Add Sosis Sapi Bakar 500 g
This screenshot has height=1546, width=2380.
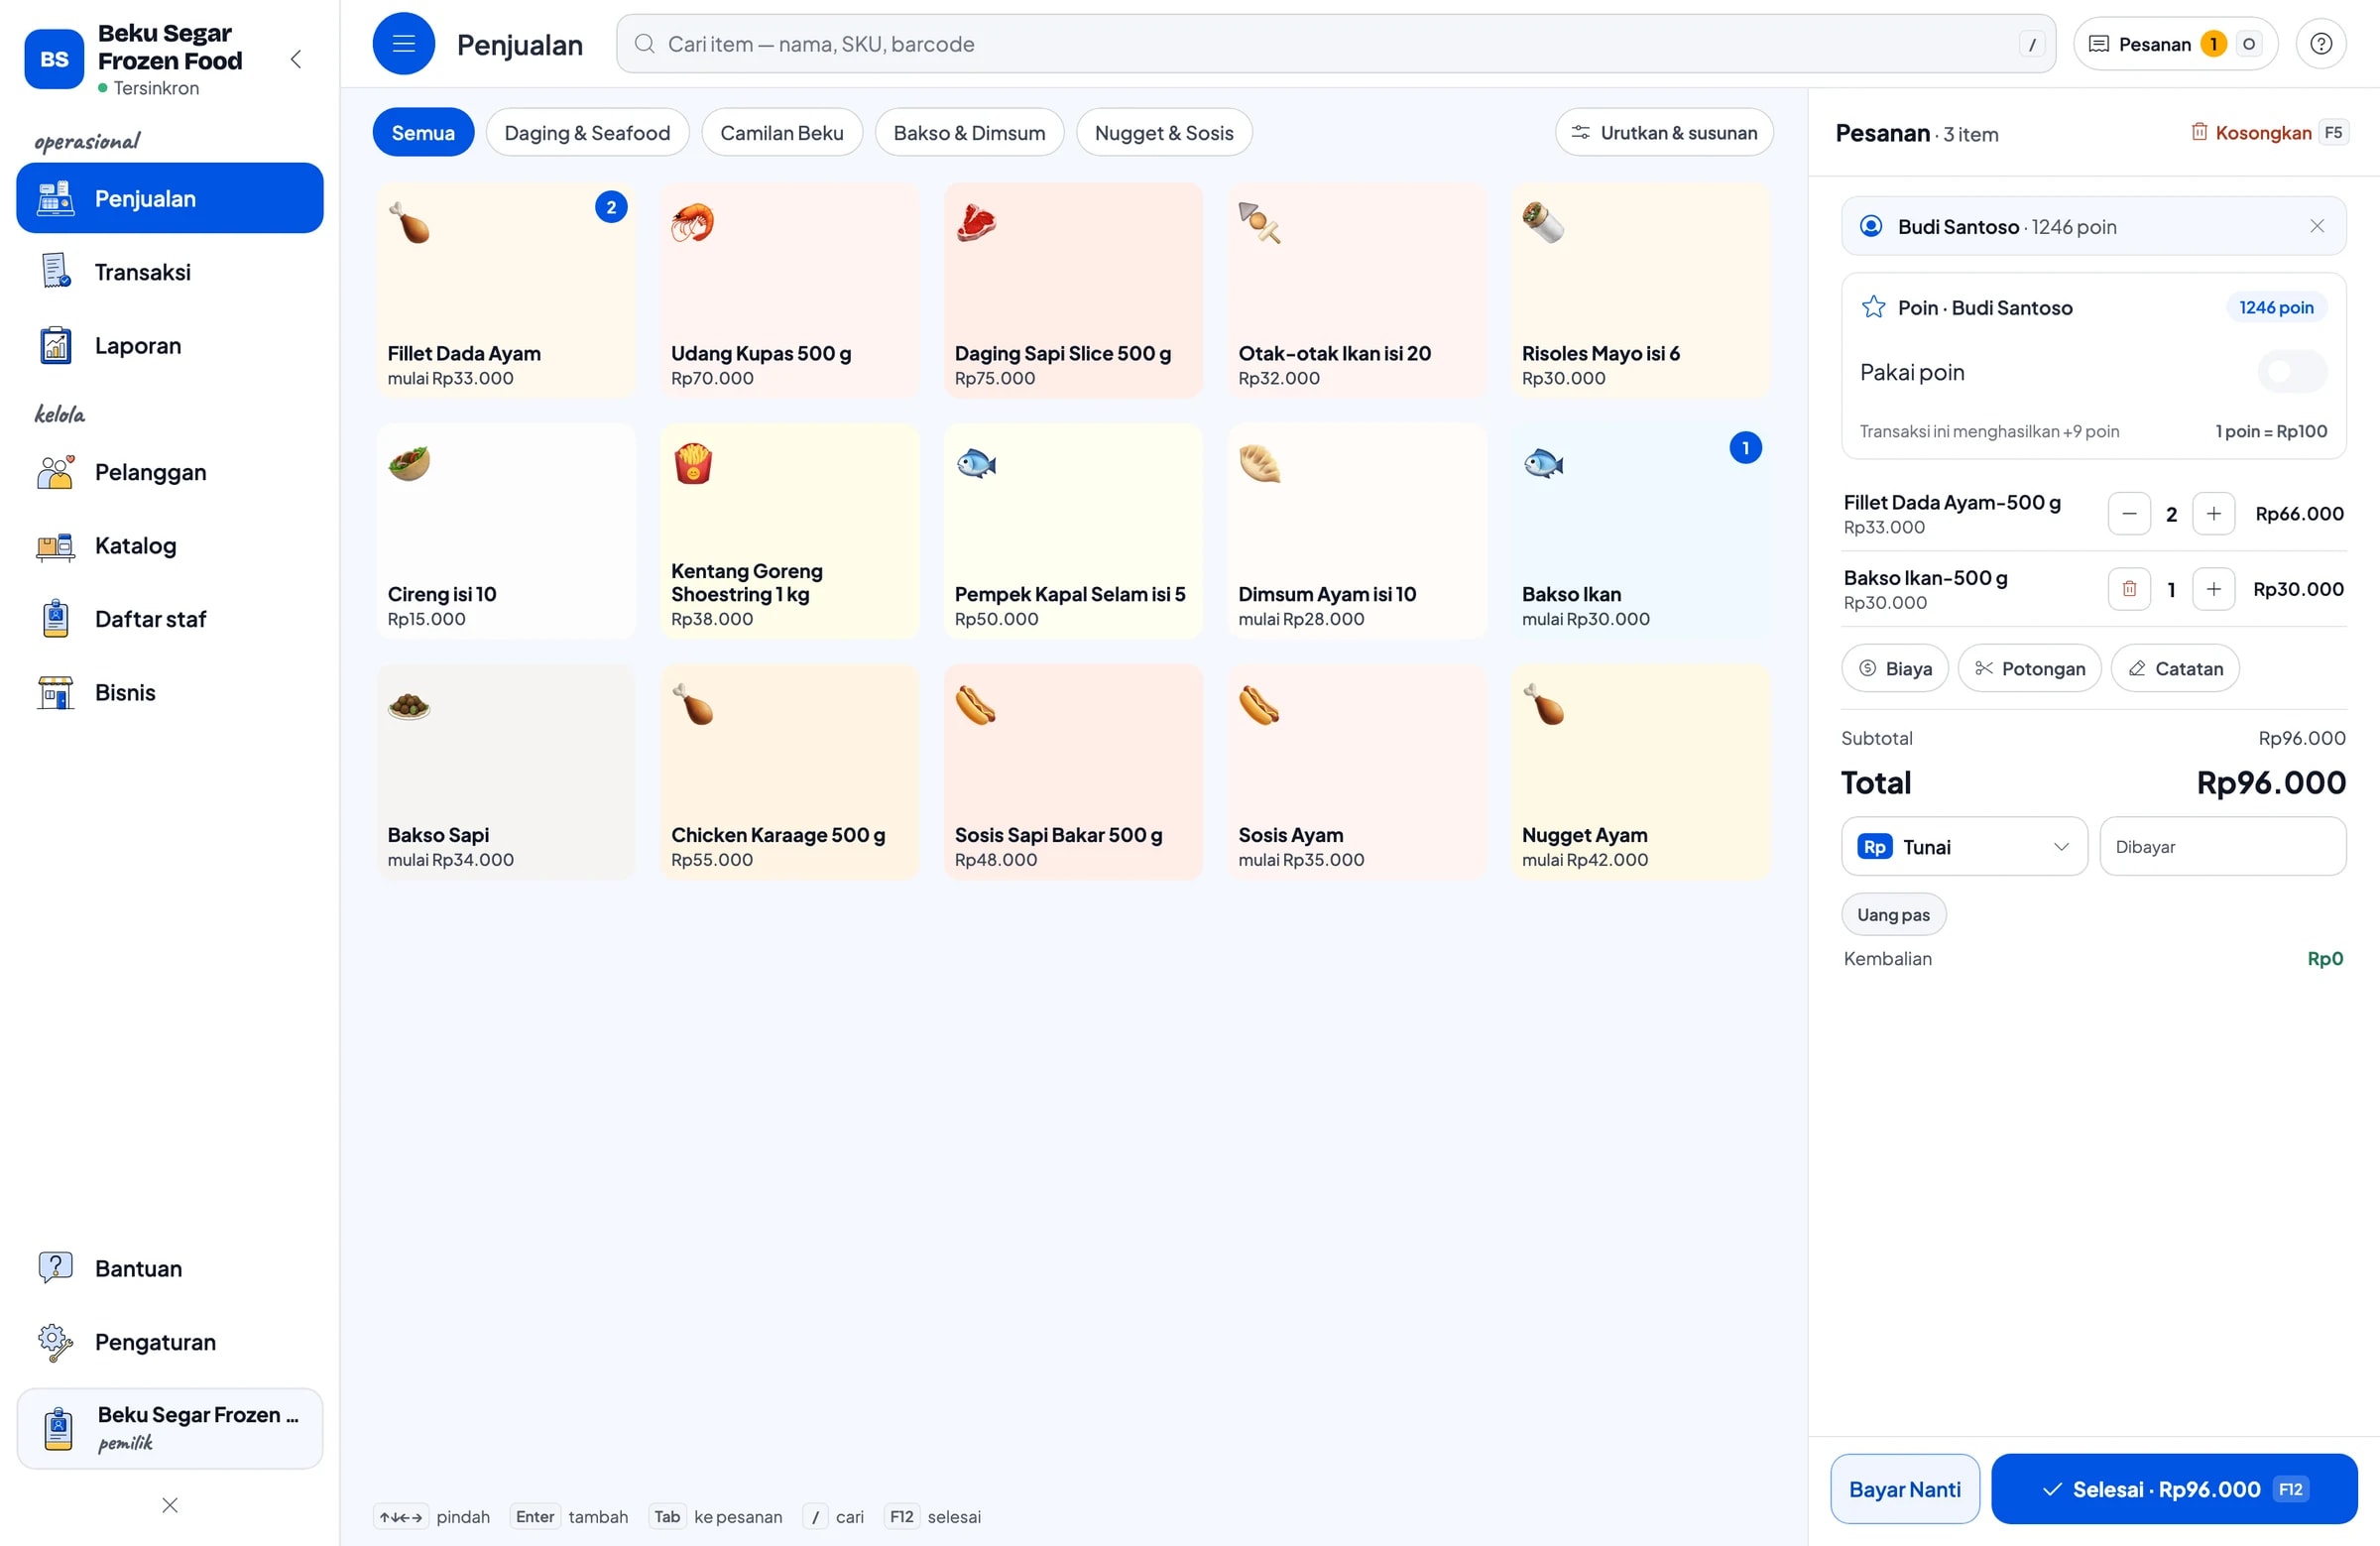1073,772
